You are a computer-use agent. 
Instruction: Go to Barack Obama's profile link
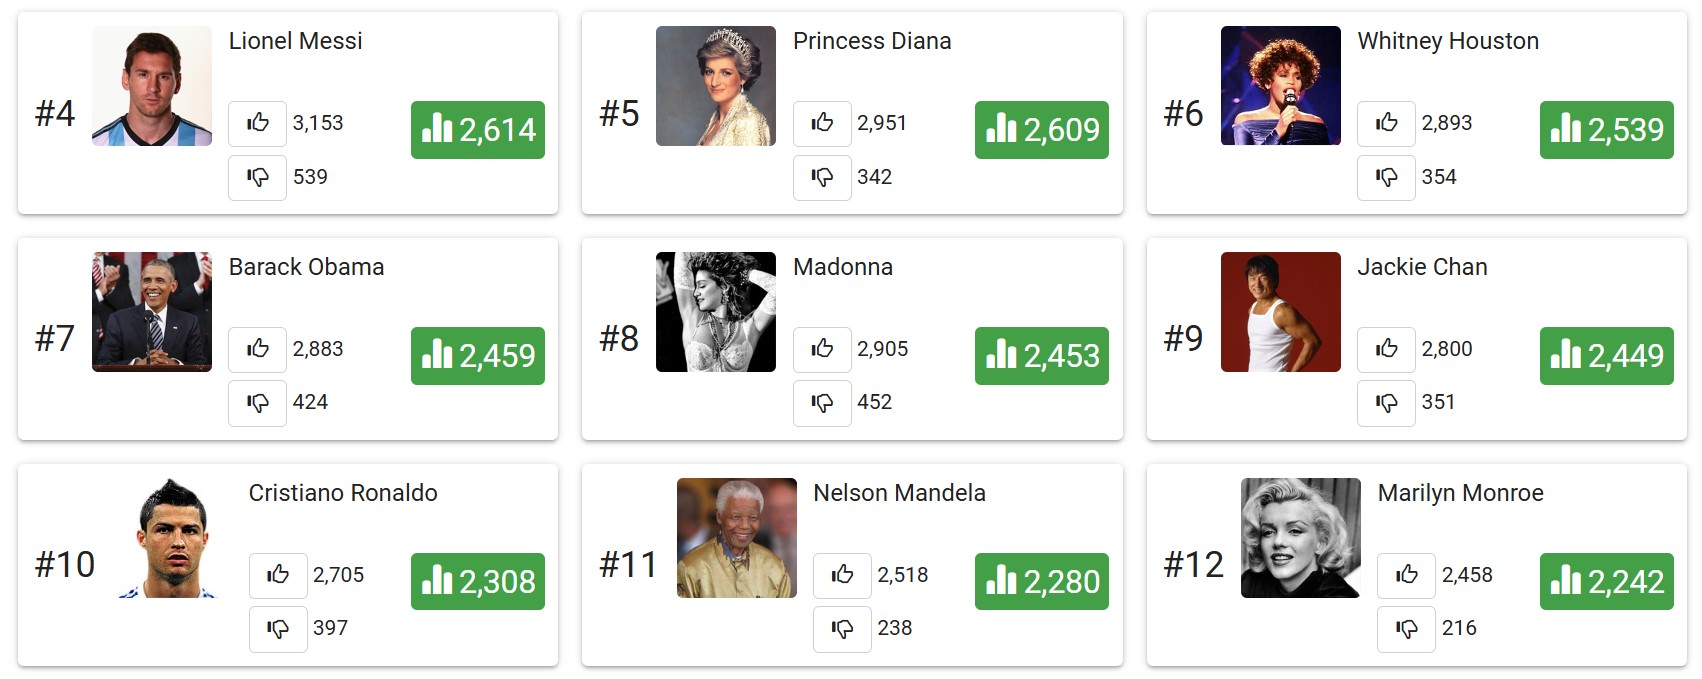tap(306, 267)
